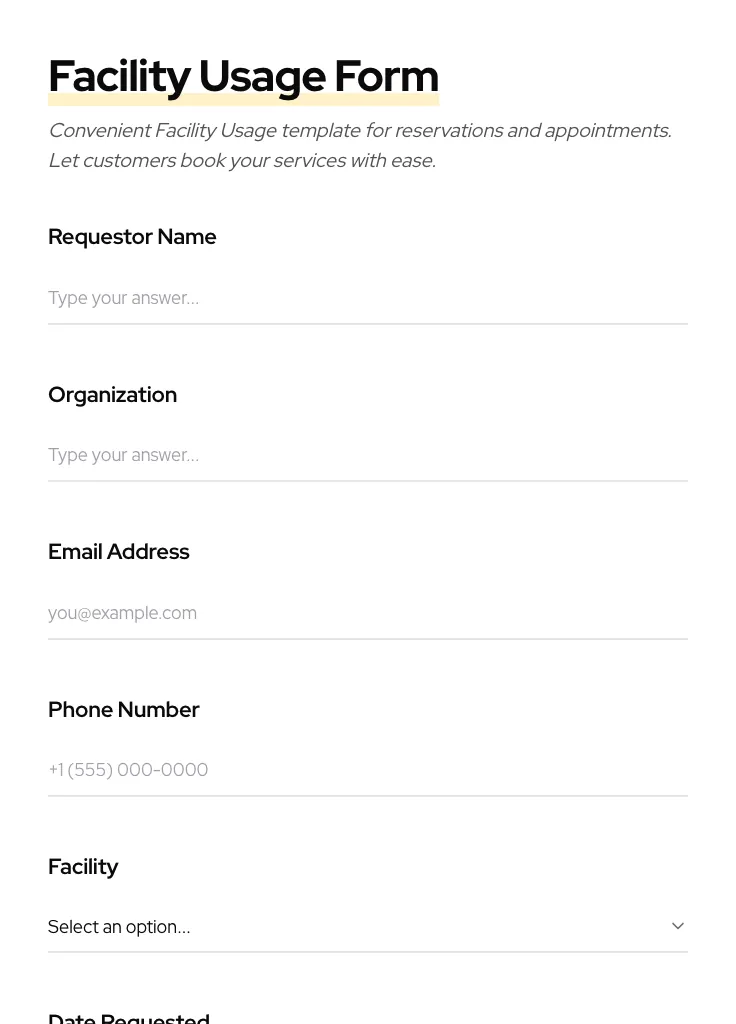The height and width of the screenshot is (1024, 736).
Task: Click the Facility question label
Action: click(83, 867)
